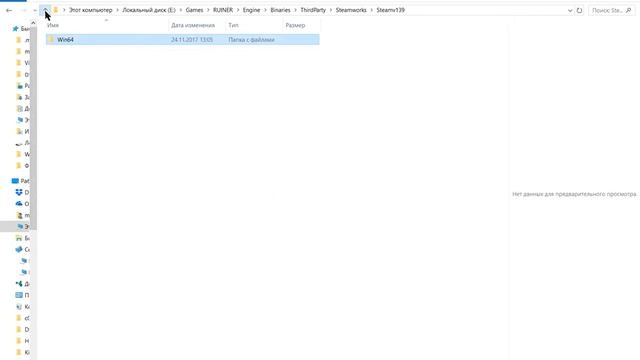The image size is (640, 360).
Task: Open the Desktop item with blue monitor icon
Action: coord(15,181)
